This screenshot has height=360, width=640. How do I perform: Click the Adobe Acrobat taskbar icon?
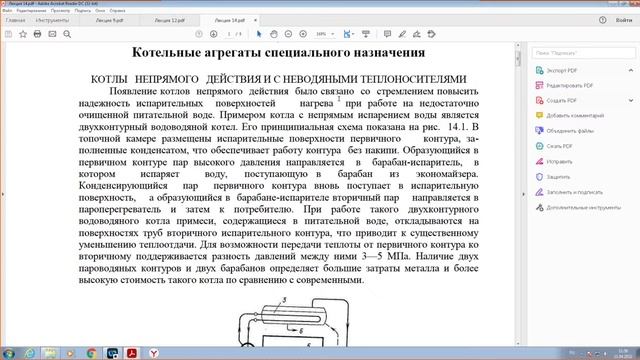click(131, 353)
